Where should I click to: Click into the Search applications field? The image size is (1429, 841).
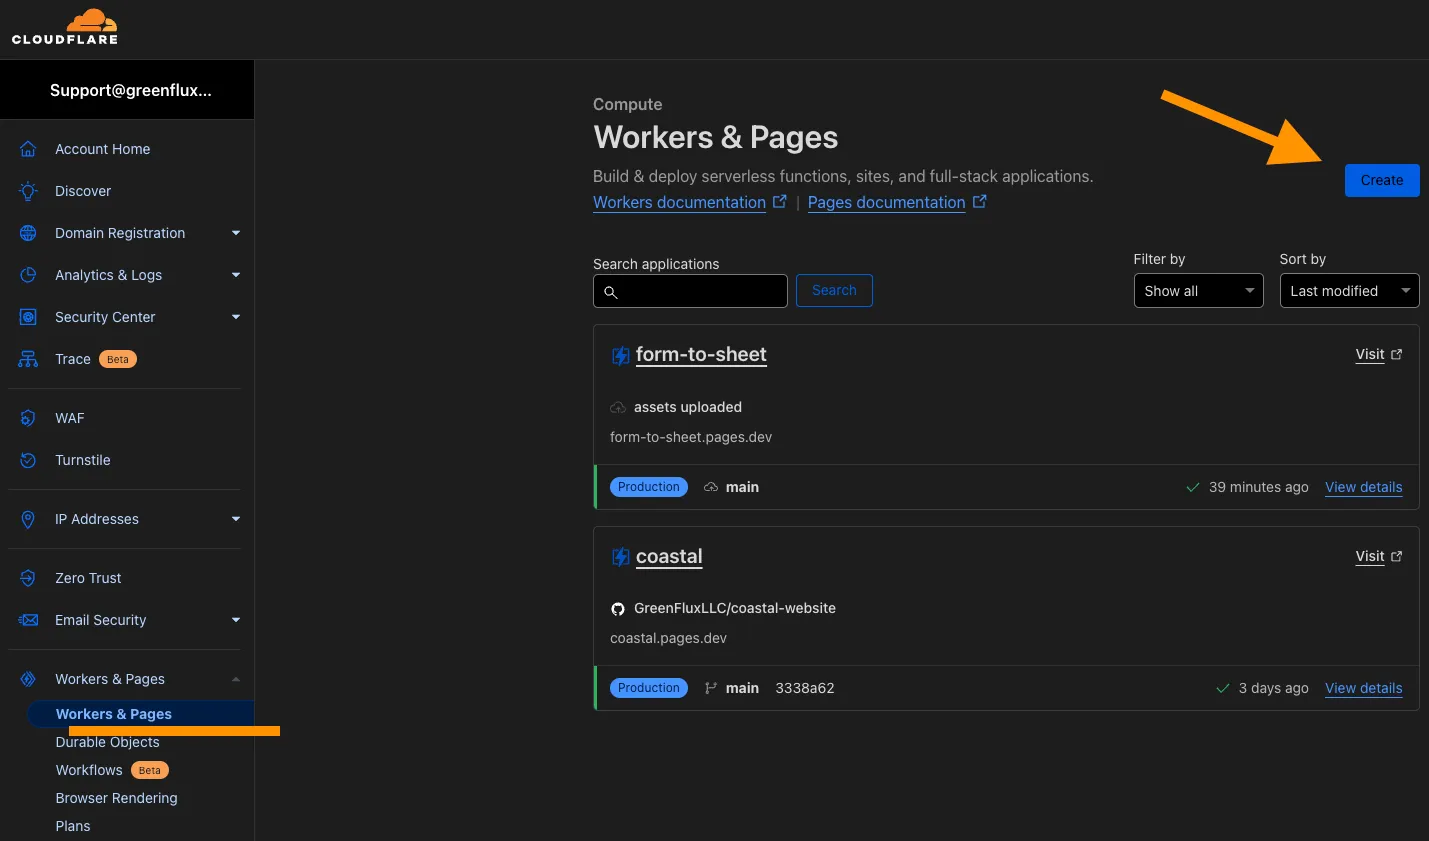700,291
